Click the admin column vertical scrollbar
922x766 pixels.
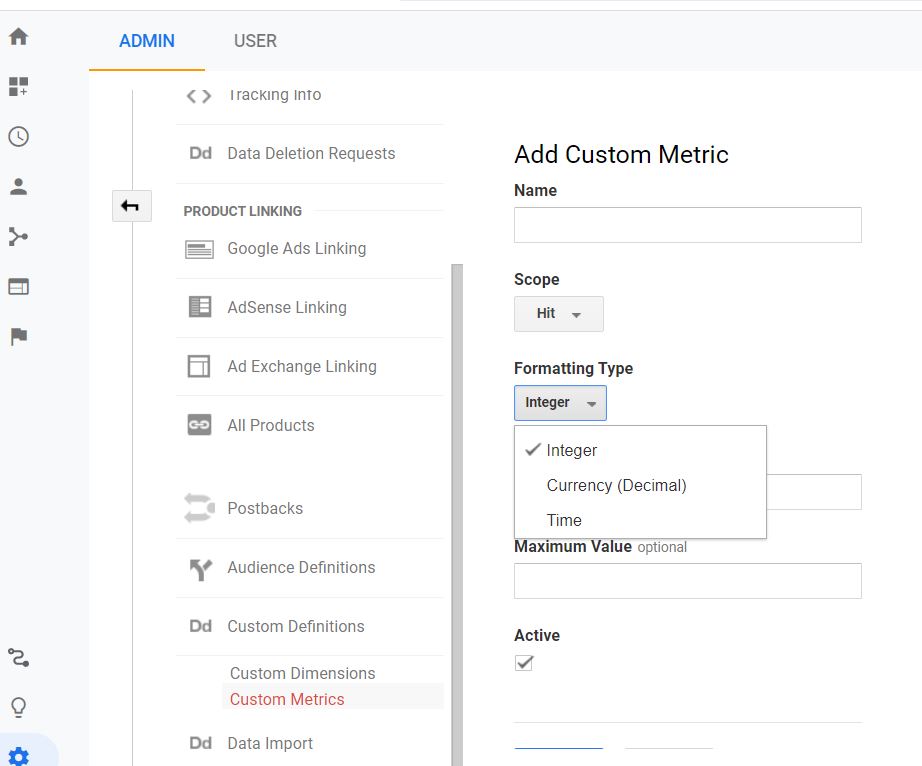coord(457,515)
